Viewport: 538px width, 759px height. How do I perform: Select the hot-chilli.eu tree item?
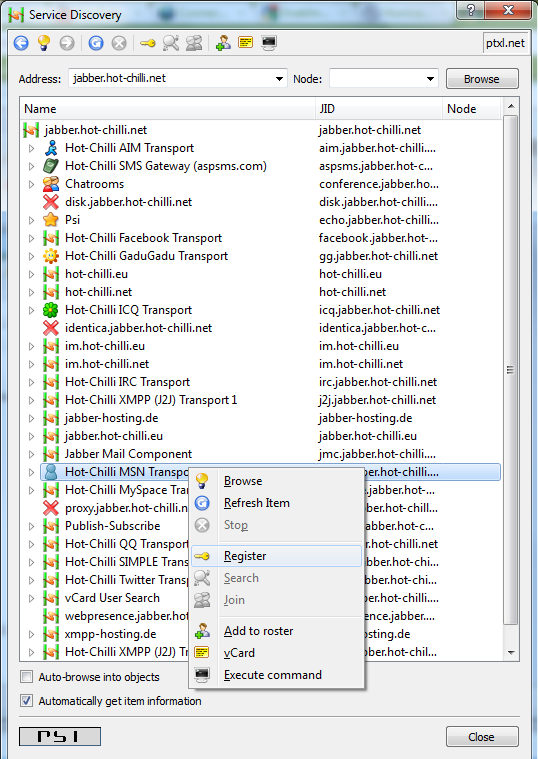[96, 274]
